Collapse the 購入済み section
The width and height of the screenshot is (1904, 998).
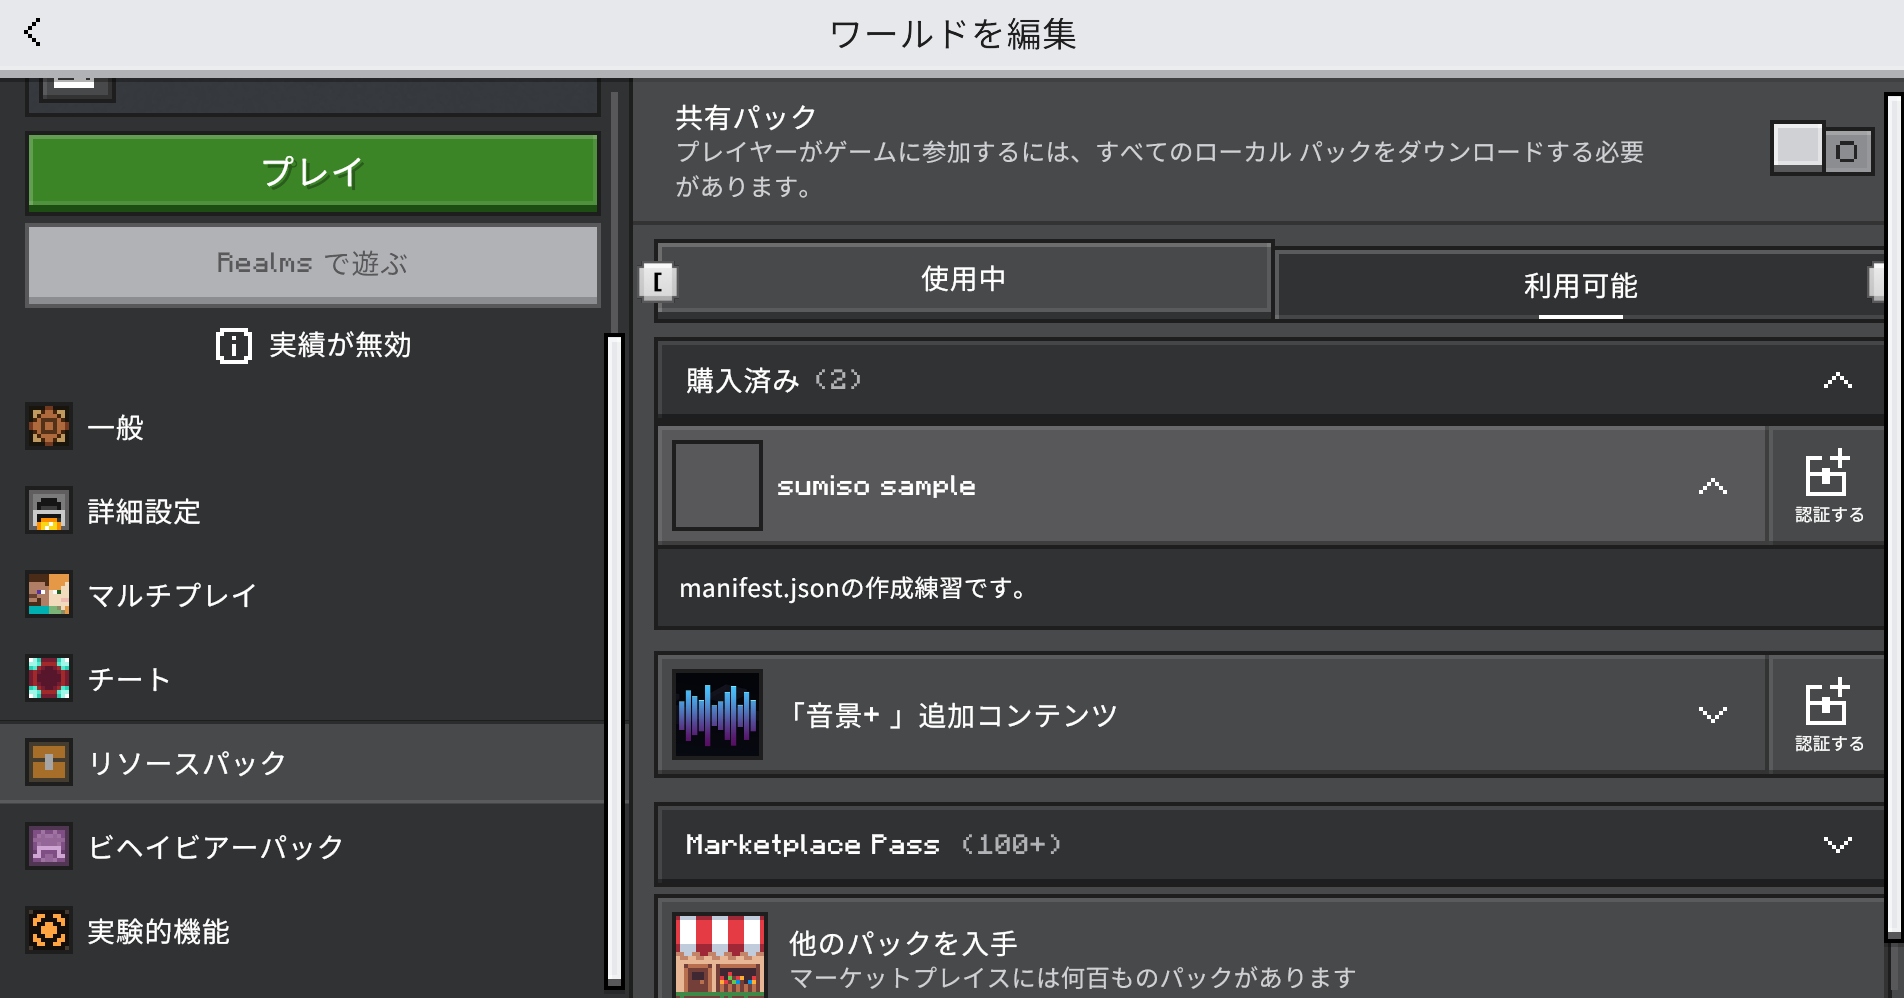[x=1838, y=380]
